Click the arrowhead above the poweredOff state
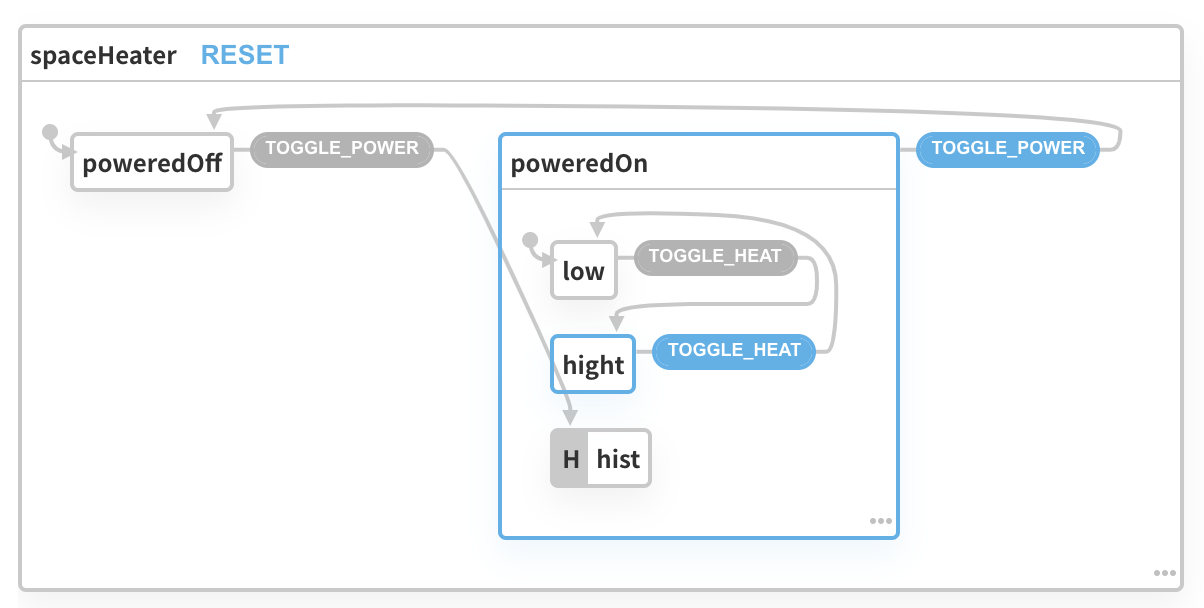 213,119
